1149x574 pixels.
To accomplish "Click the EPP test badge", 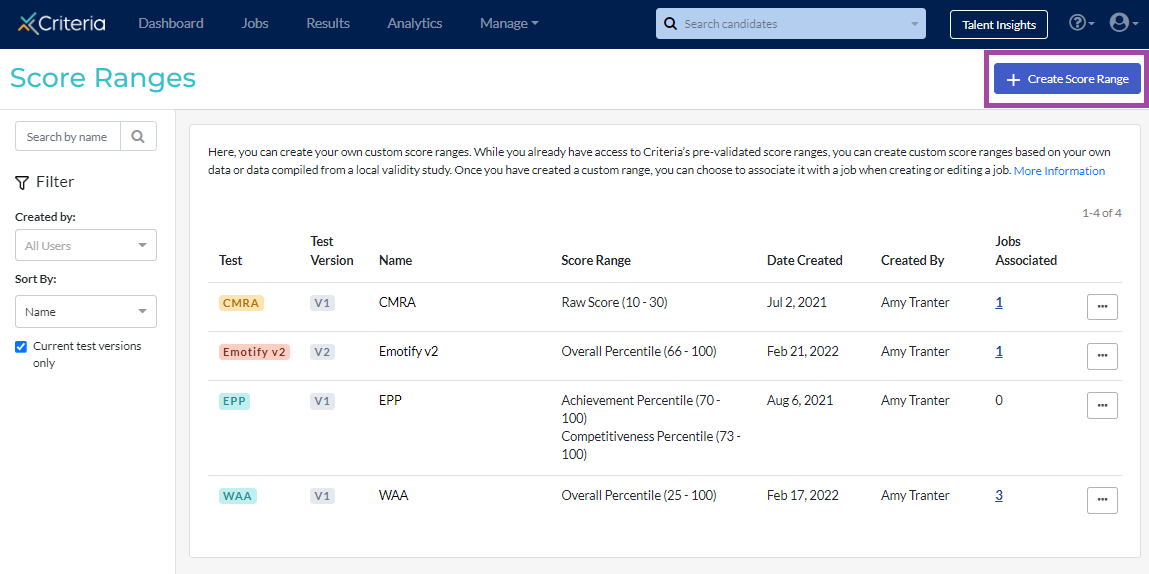I will click(x=234, y=401).
